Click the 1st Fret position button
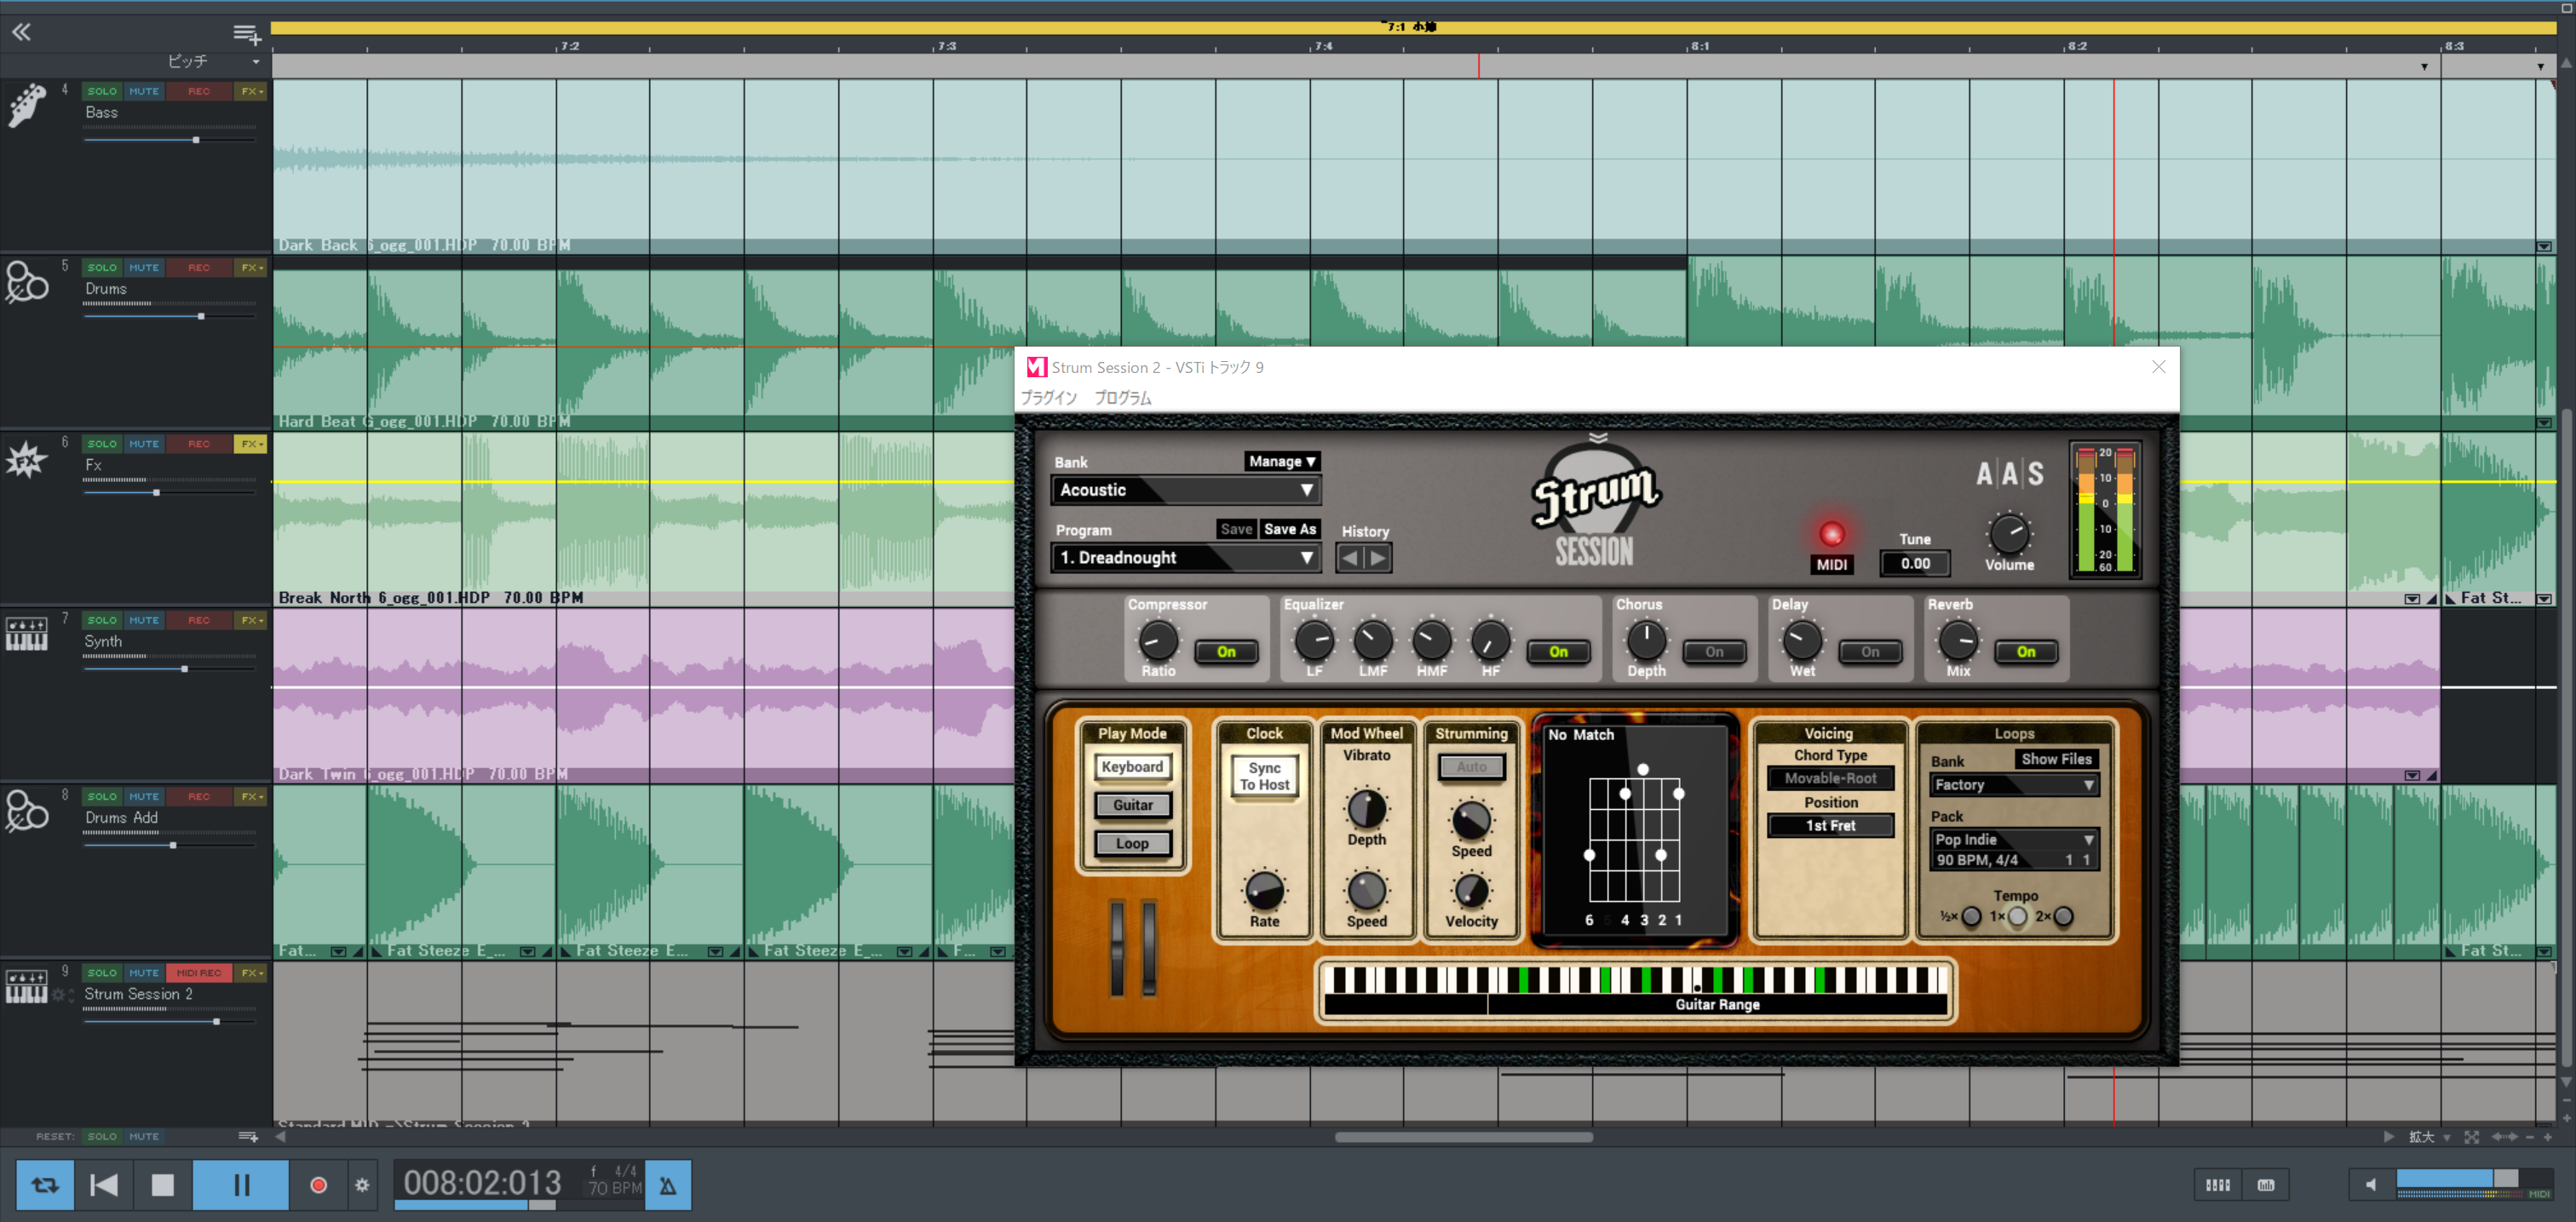Viewport: 2576px width, 1222px height. coord(1830,826)
